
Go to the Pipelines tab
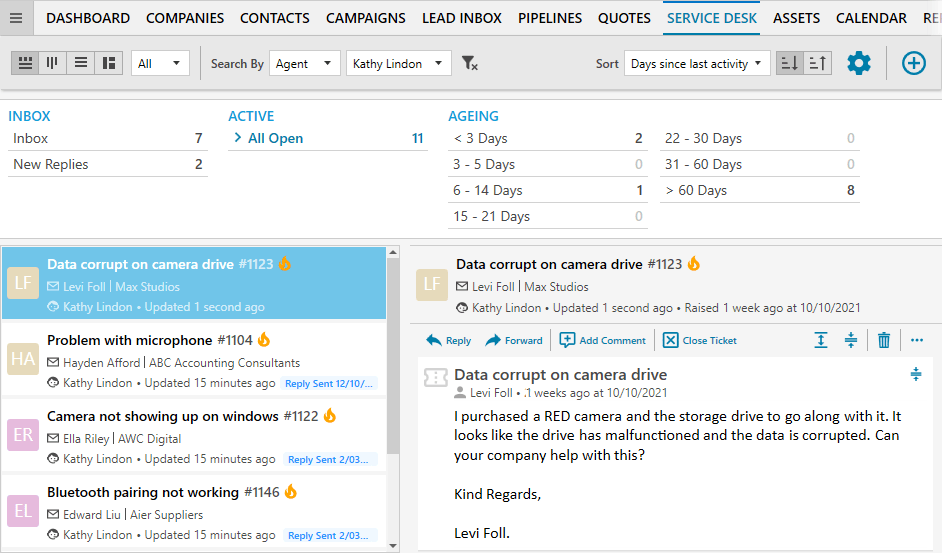[x=550, y=18]
